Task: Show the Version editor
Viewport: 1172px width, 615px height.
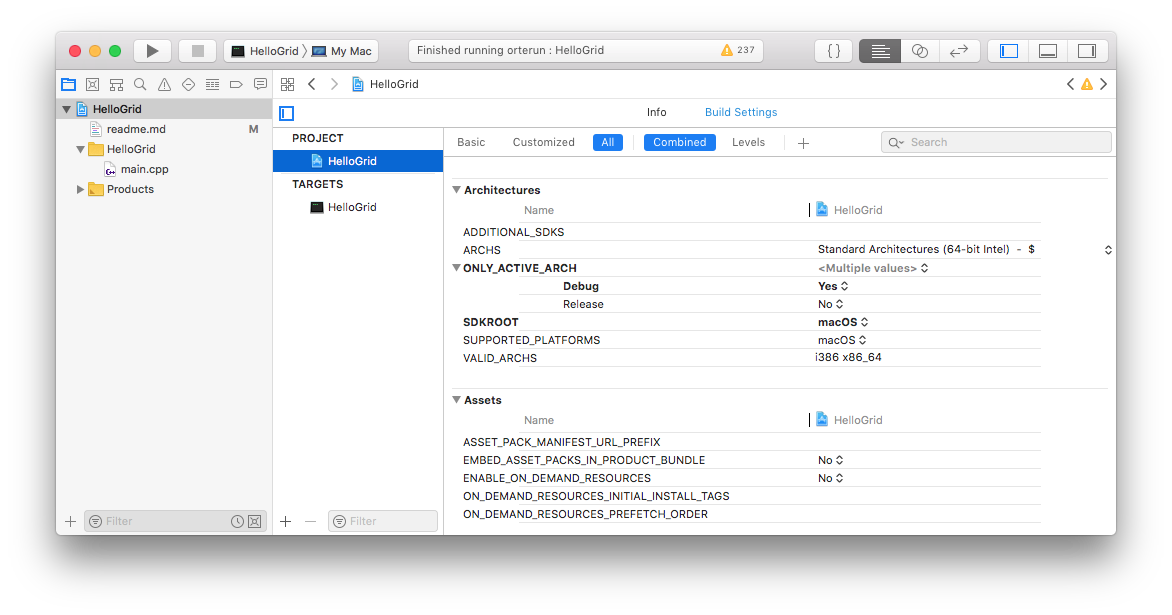Action: click(958, 50)
